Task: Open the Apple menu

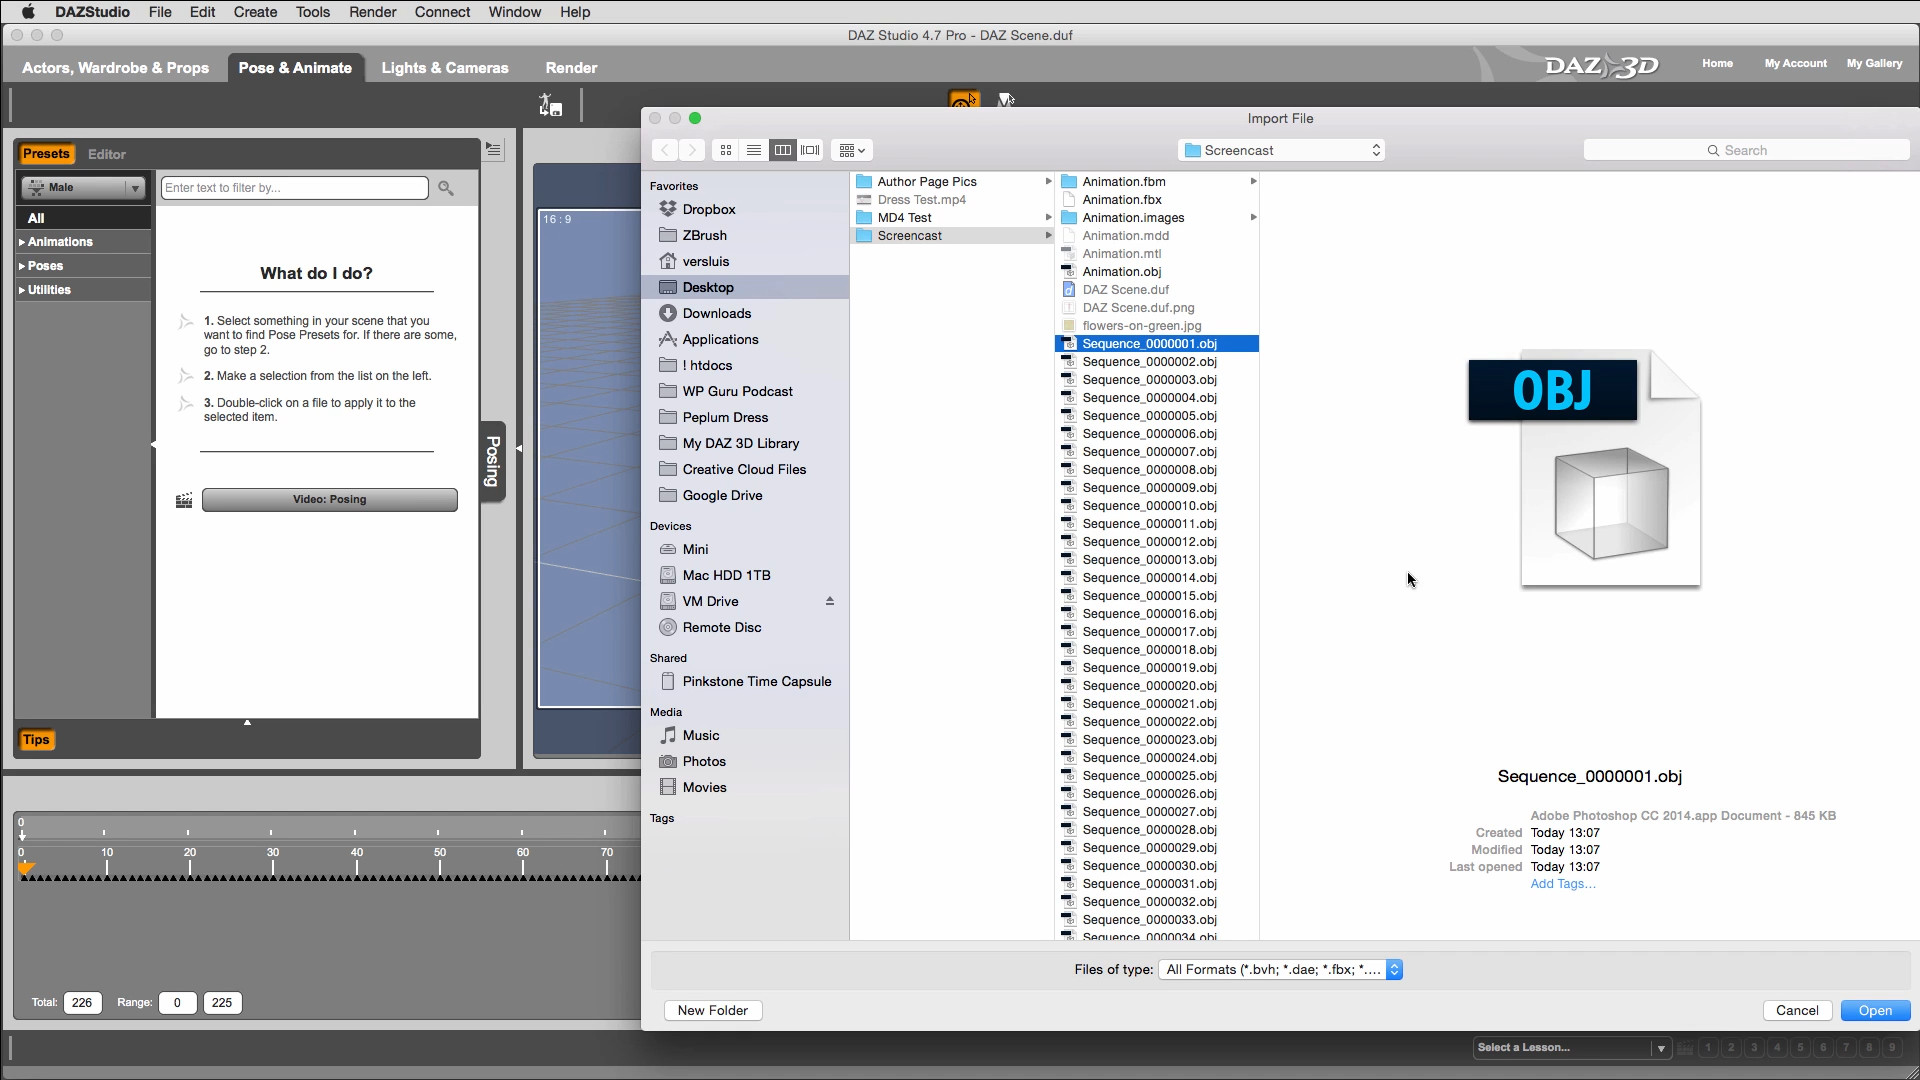Action: tap(28, 12)
